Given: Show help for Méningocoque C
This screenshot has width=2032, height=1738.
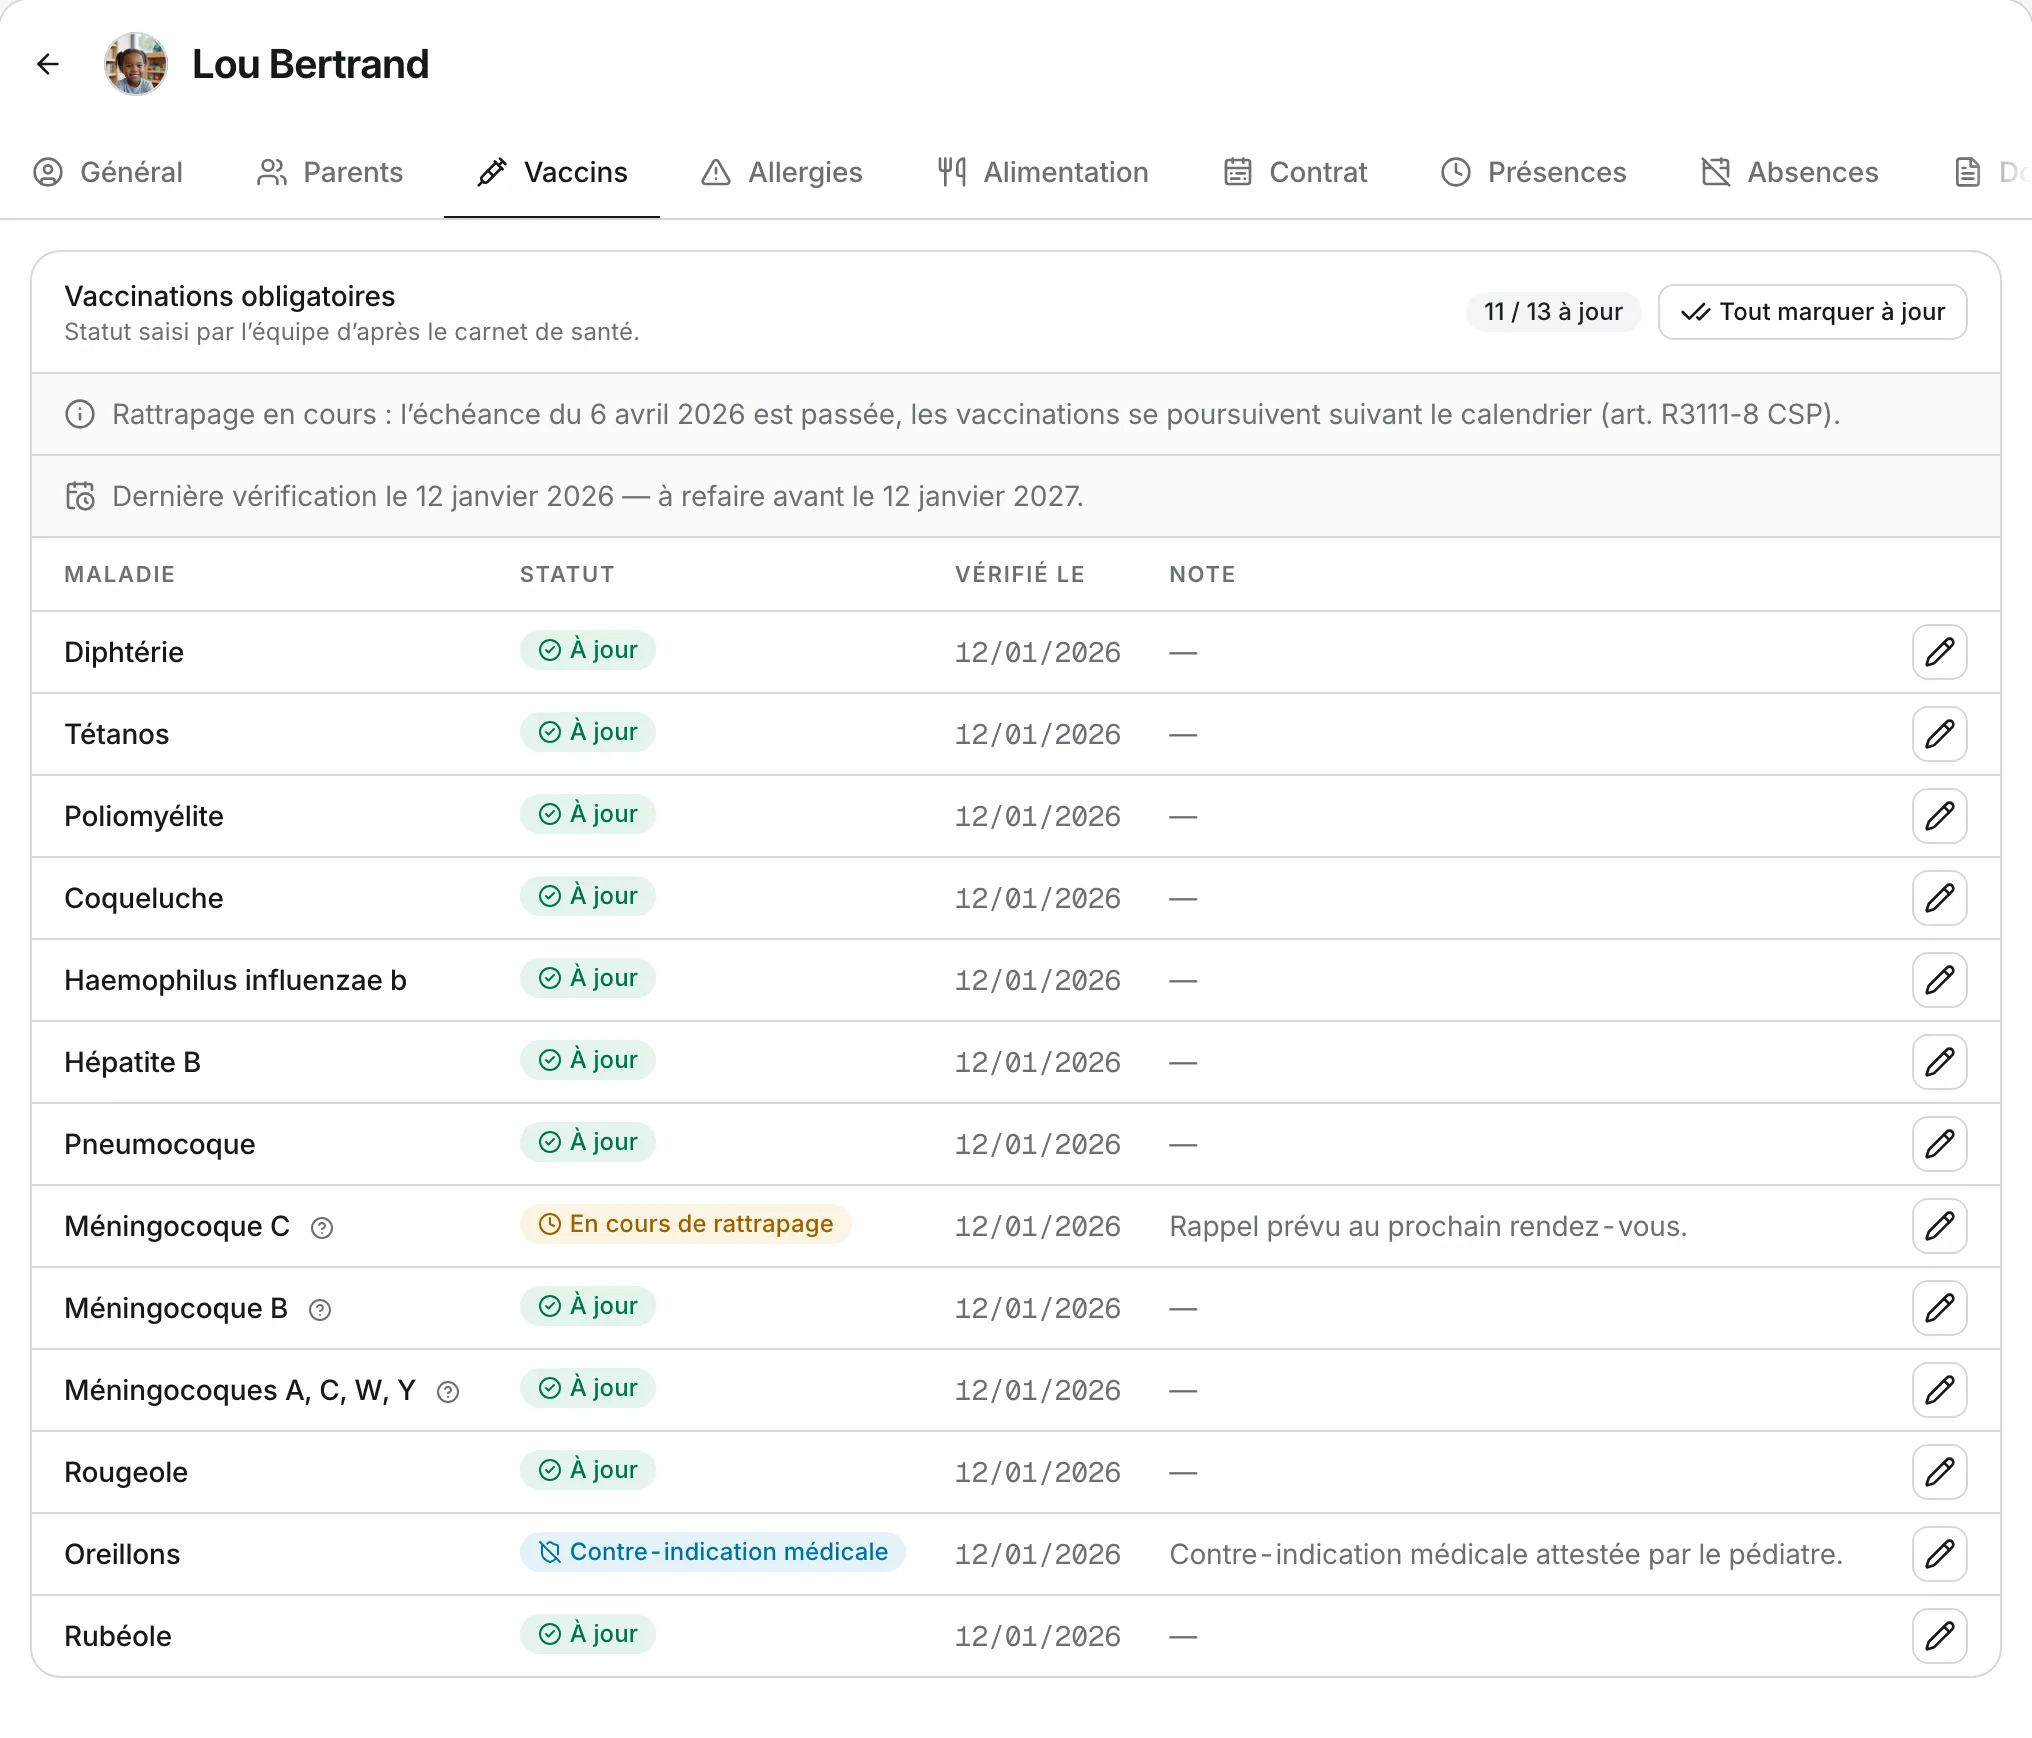Looking at the screenshot, I should [322, 1228].
